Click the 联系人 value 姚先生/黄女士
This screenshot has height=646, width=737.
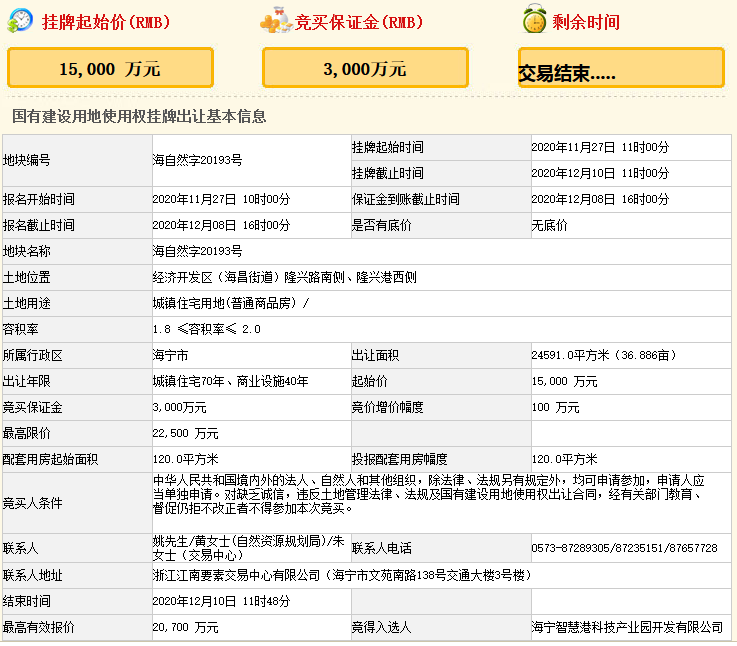coord(249,548)
